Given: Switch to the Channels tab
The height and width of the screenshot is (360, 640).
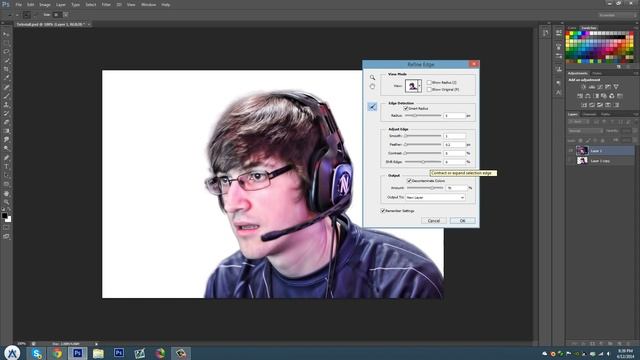Looking at the screenshot, I should [589, 114].
